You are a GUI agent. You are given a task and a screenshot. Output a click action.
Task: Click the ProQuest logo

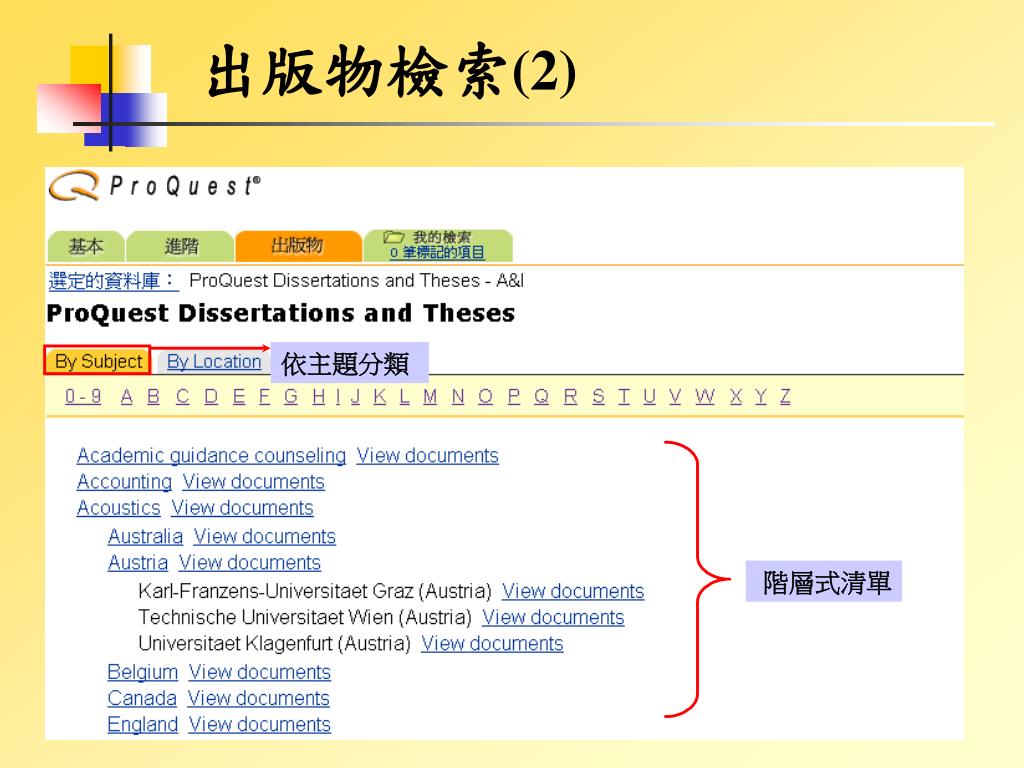155,186
